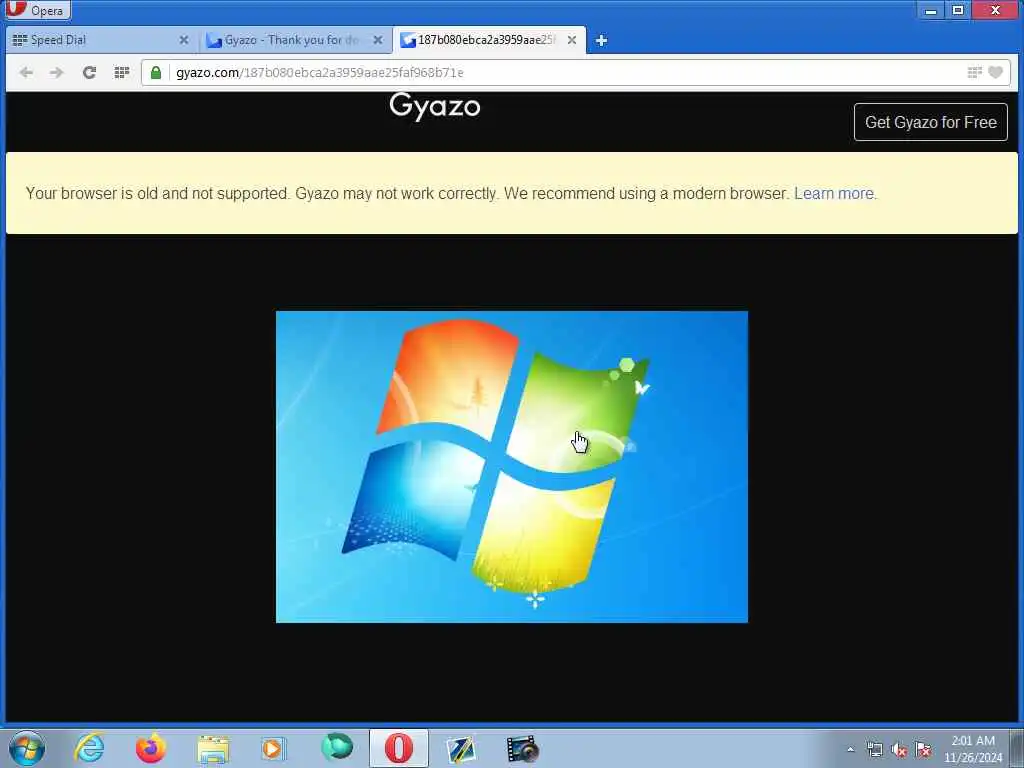This screenshot has height=768, width=1024.
Task: Add page to Speed Dial icon in address bar
Action: coord(974,72)
